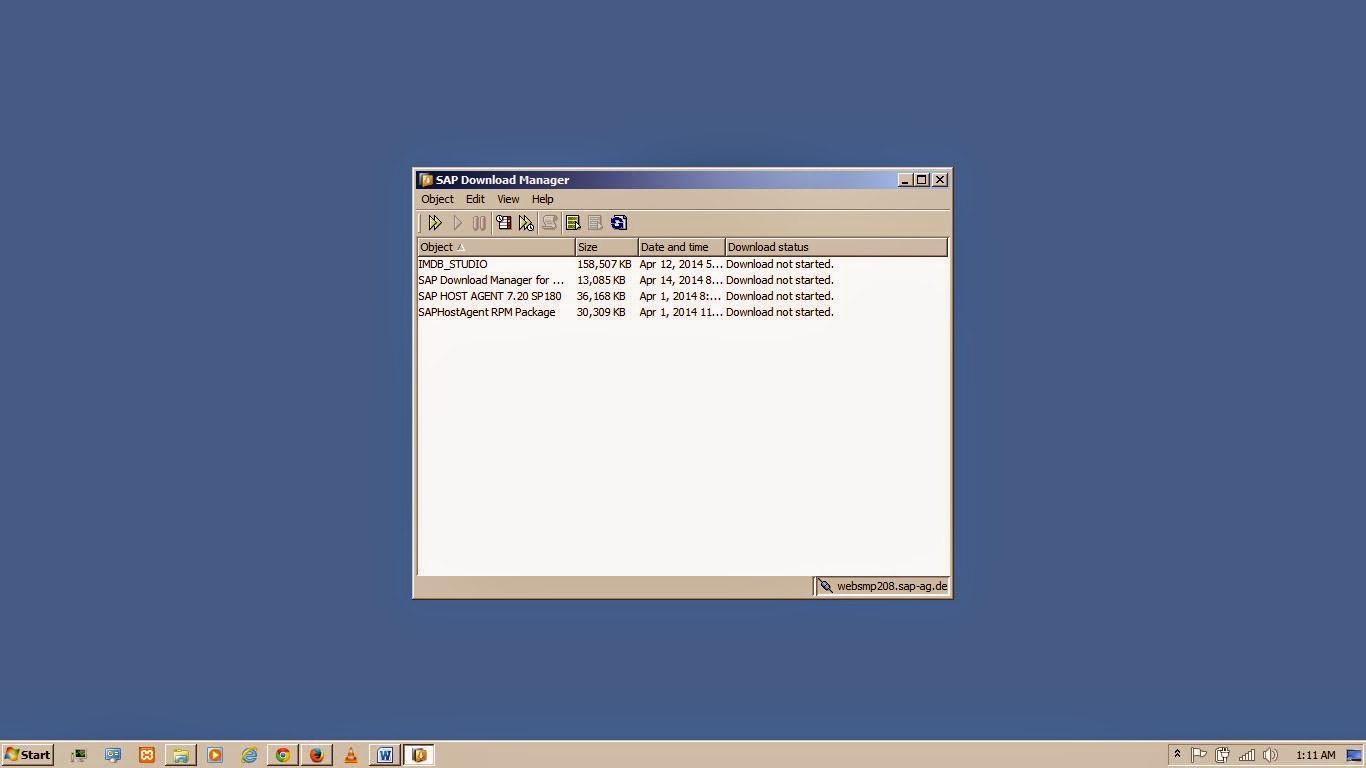Open the second quick-launch window icon in taskbar

click(113, 755)
